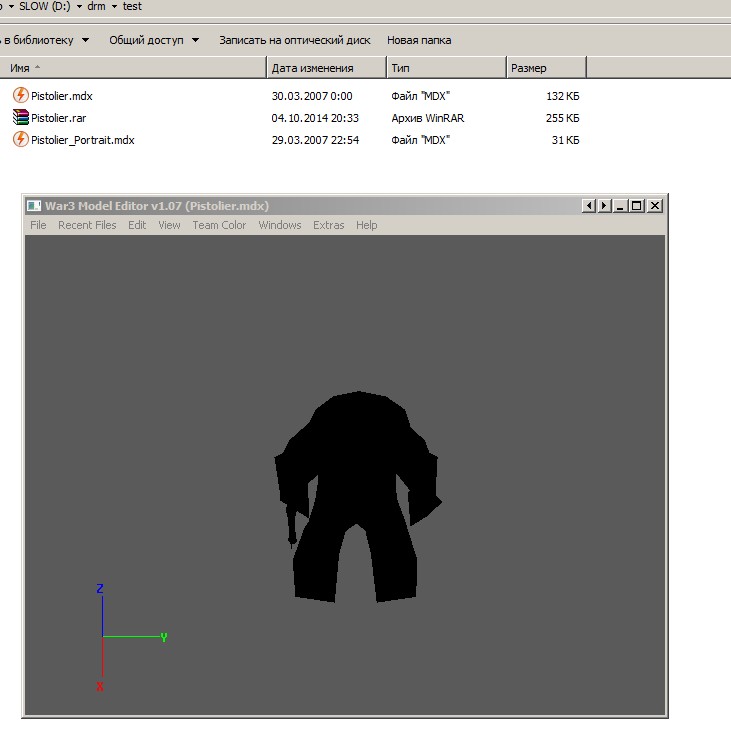This screenshot has width=731, height=737.
Task: Click the date 29.03.2007 22:54
Action: [x=315, y=140]
